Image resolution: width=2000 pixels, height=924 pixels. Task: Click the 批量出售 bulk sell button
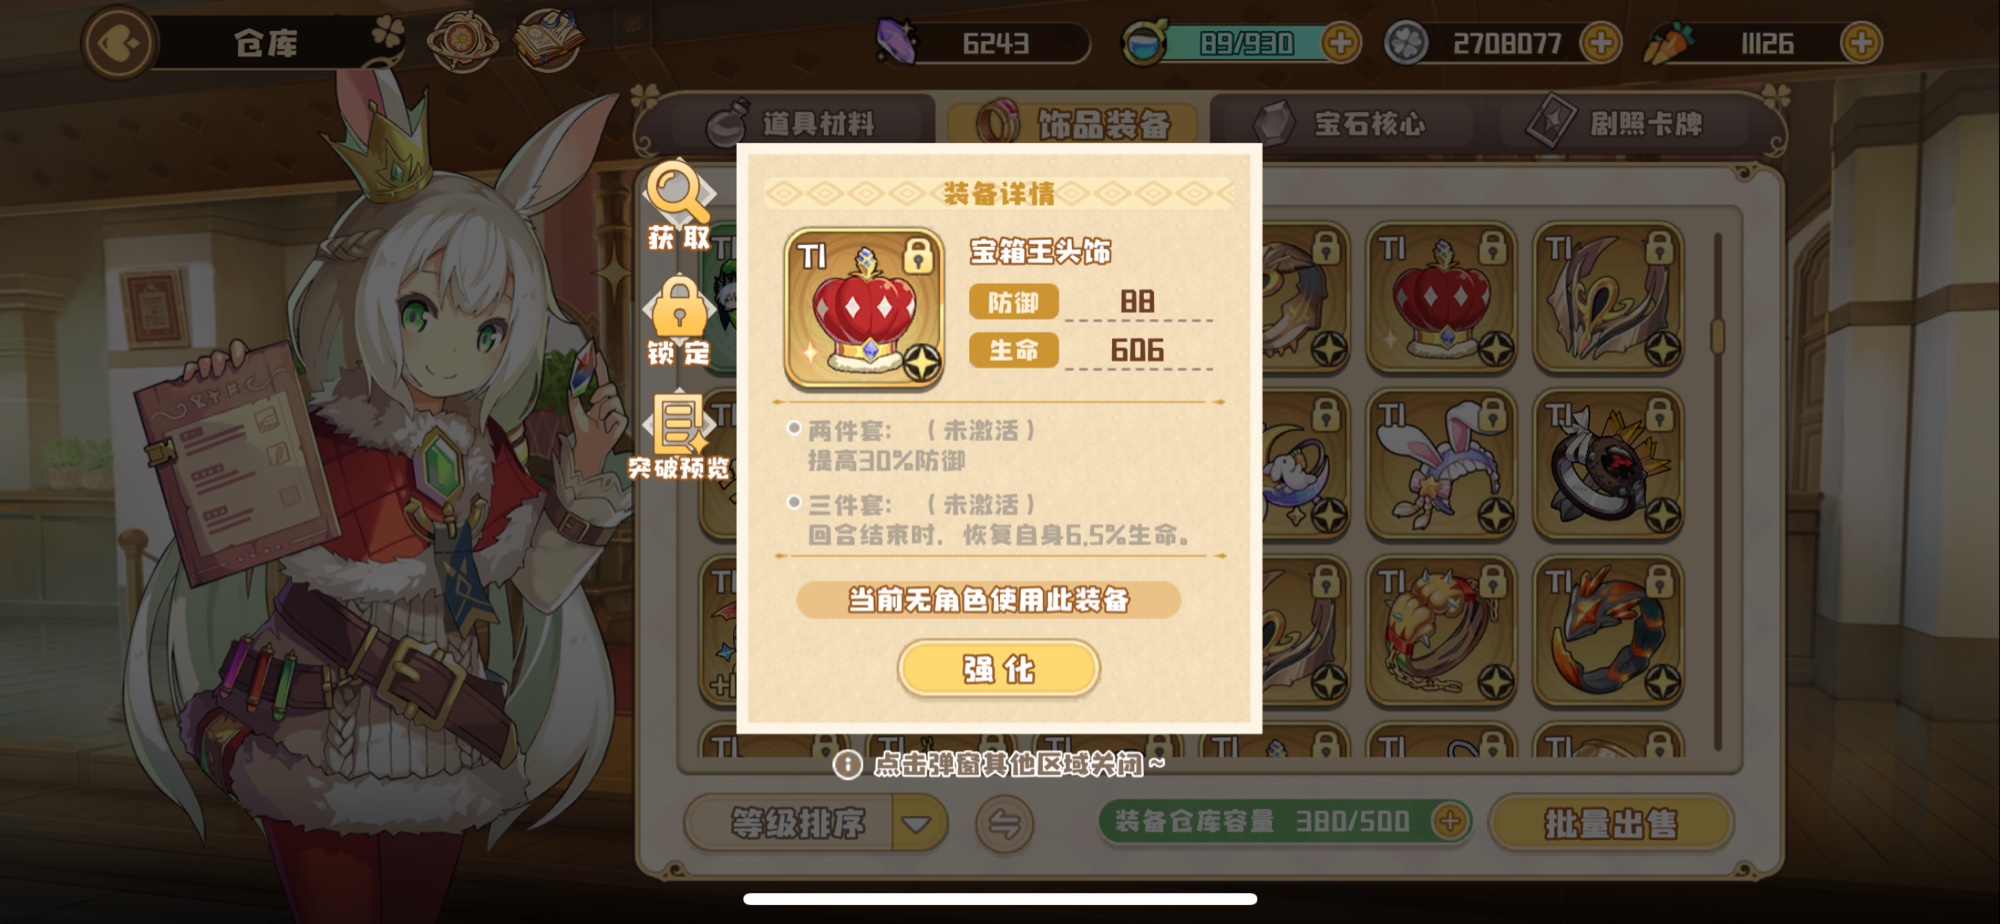coord(1611,824)
